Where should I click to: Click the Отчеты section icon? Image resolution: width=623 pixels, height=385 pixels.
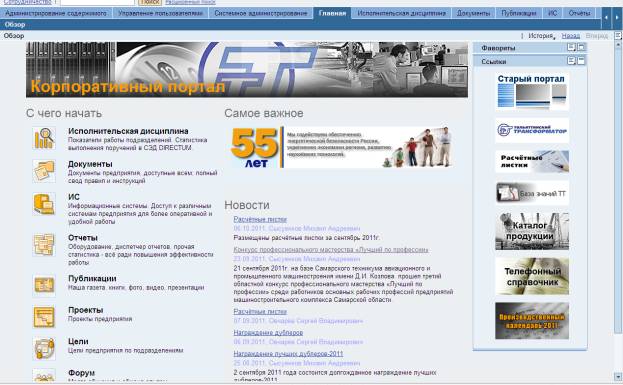[44, 244]
